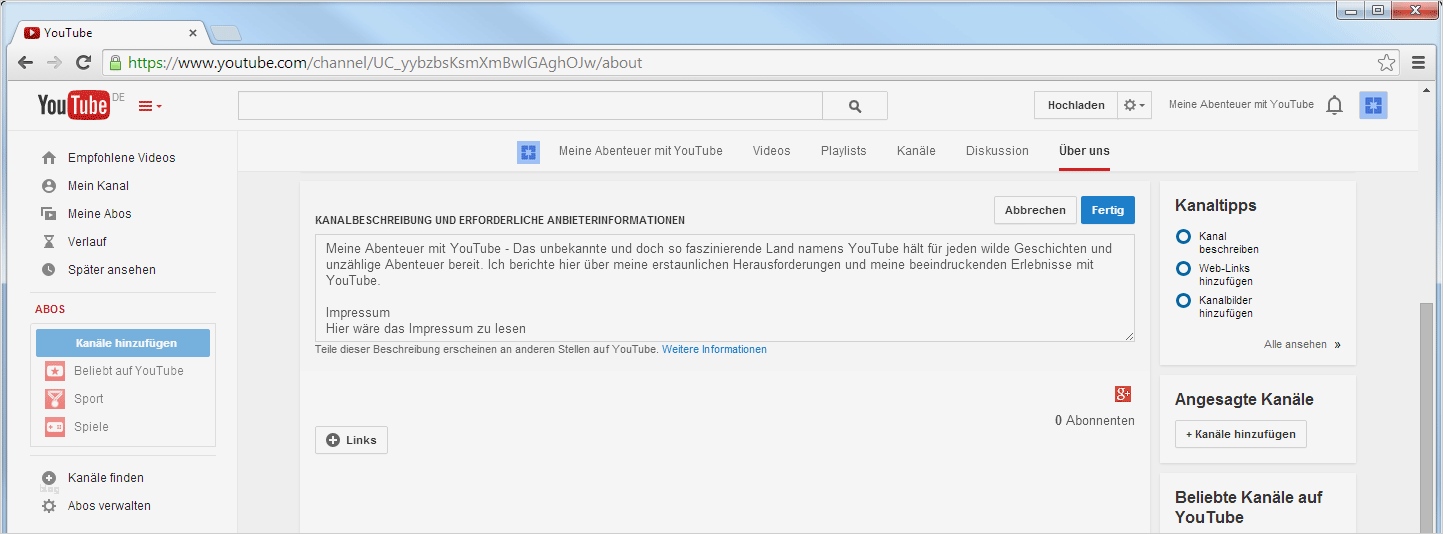Click Abbrechen to cancel editing
This screenshot has width=1443, height=534.
click(1035, 210)
